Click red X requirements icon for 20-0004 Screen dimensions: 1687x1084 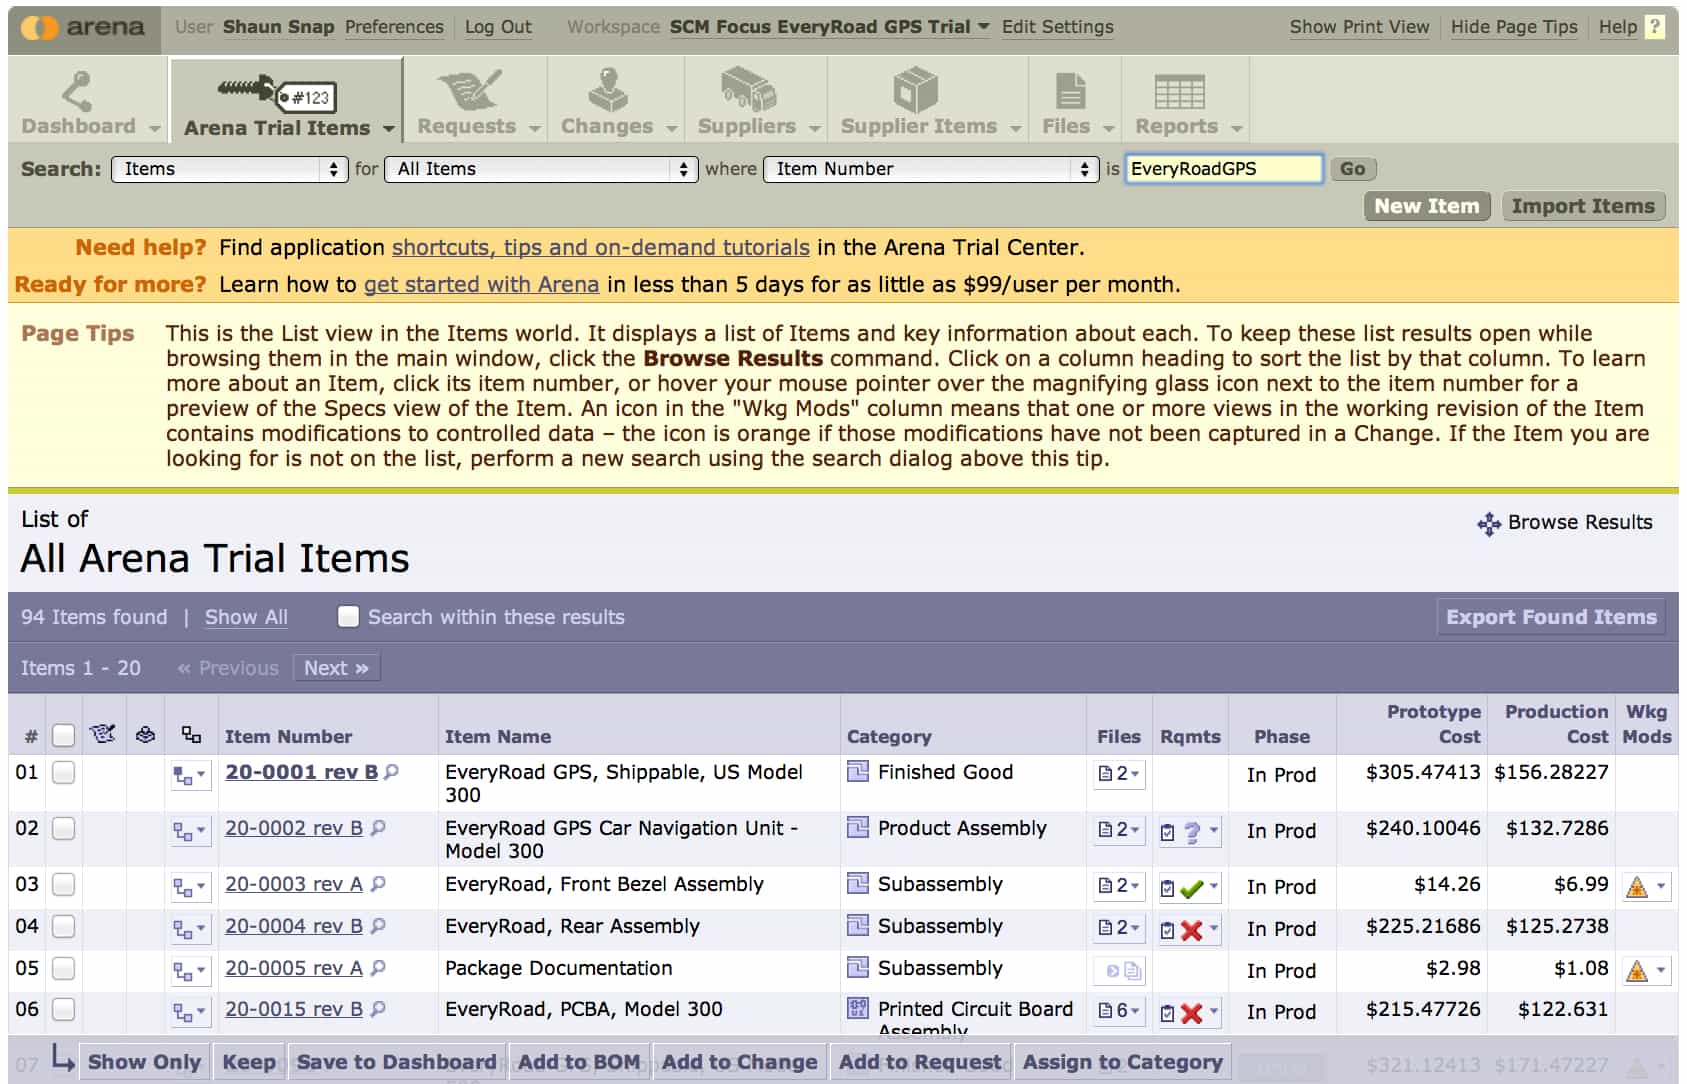(x=1191, y=930)
